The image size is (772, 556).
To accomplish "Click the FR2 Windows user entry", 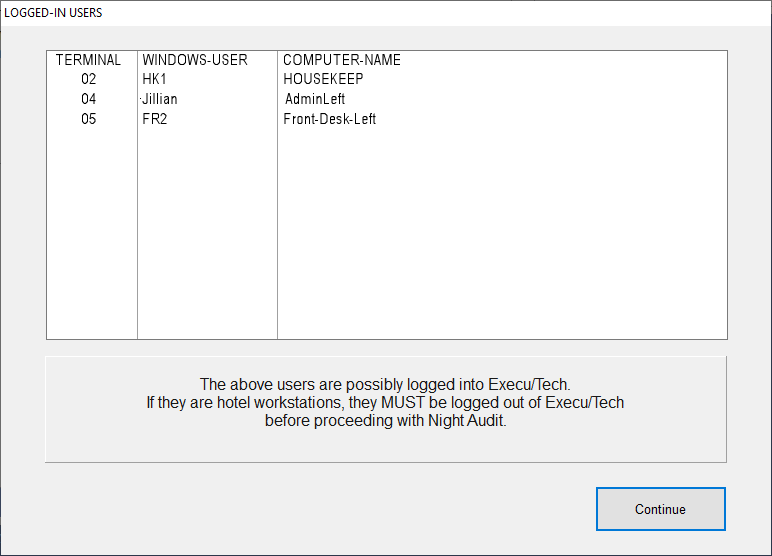I will (x=155, y=119).
